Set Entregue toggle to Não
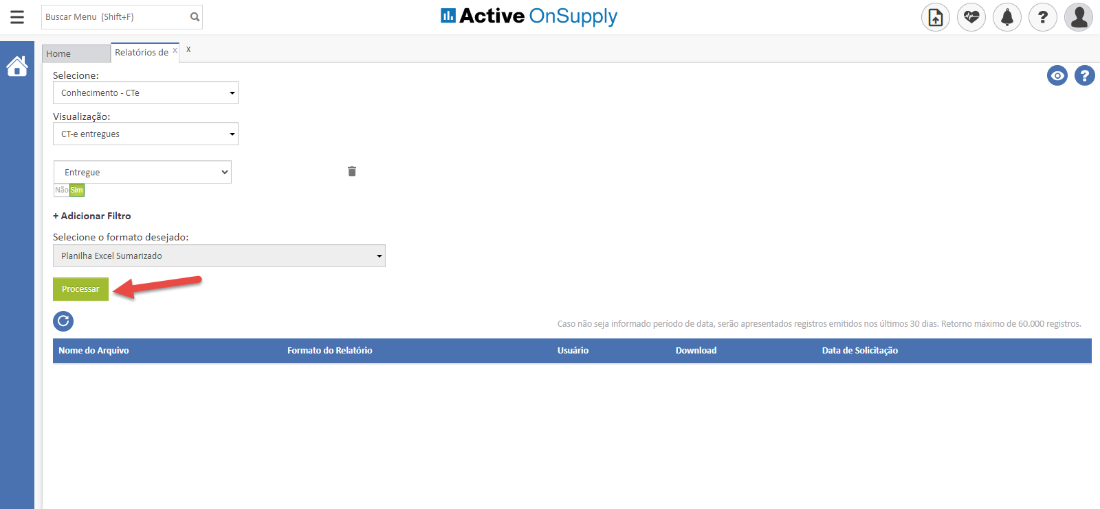This screenshot has width=1100, height=509. pyautogui.click(x=61, y=190)
